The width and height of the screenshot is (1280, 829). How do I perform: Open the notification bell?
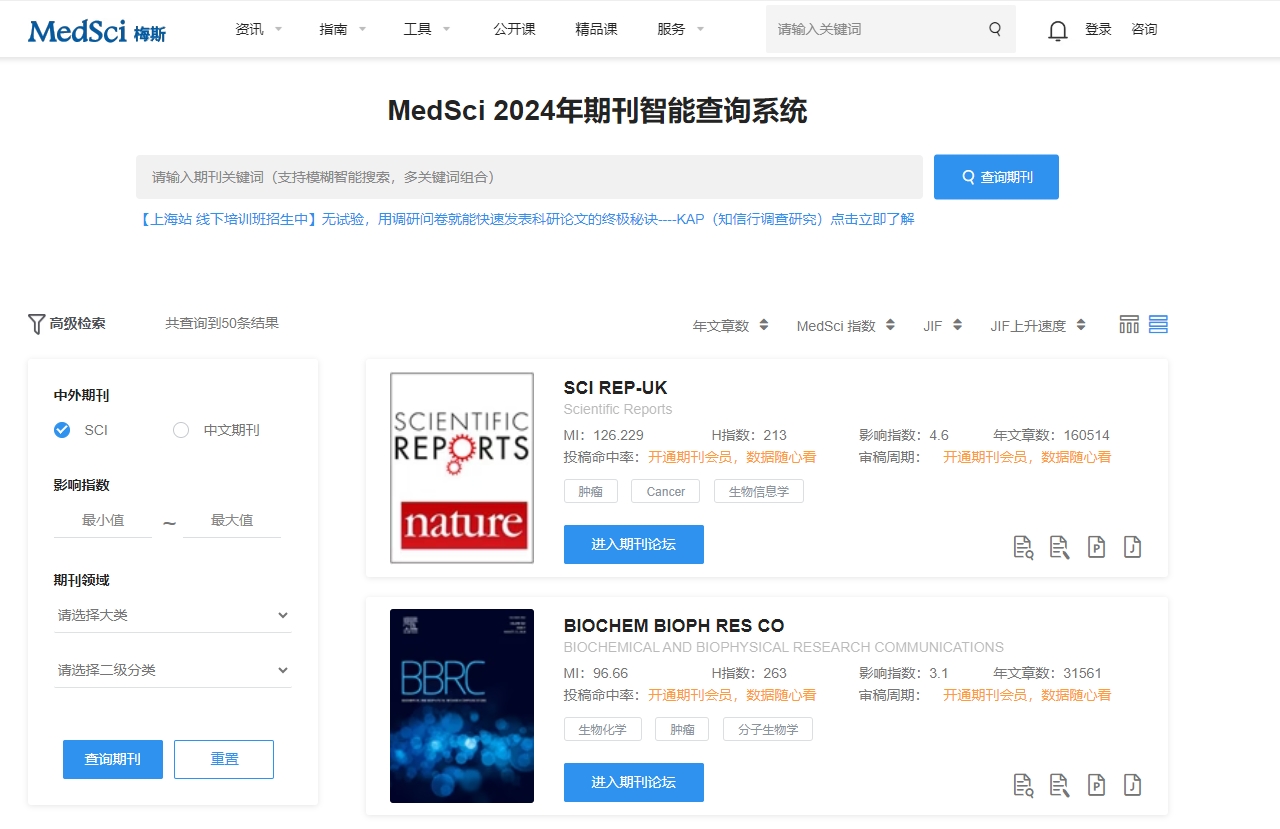click(1057, 31)
